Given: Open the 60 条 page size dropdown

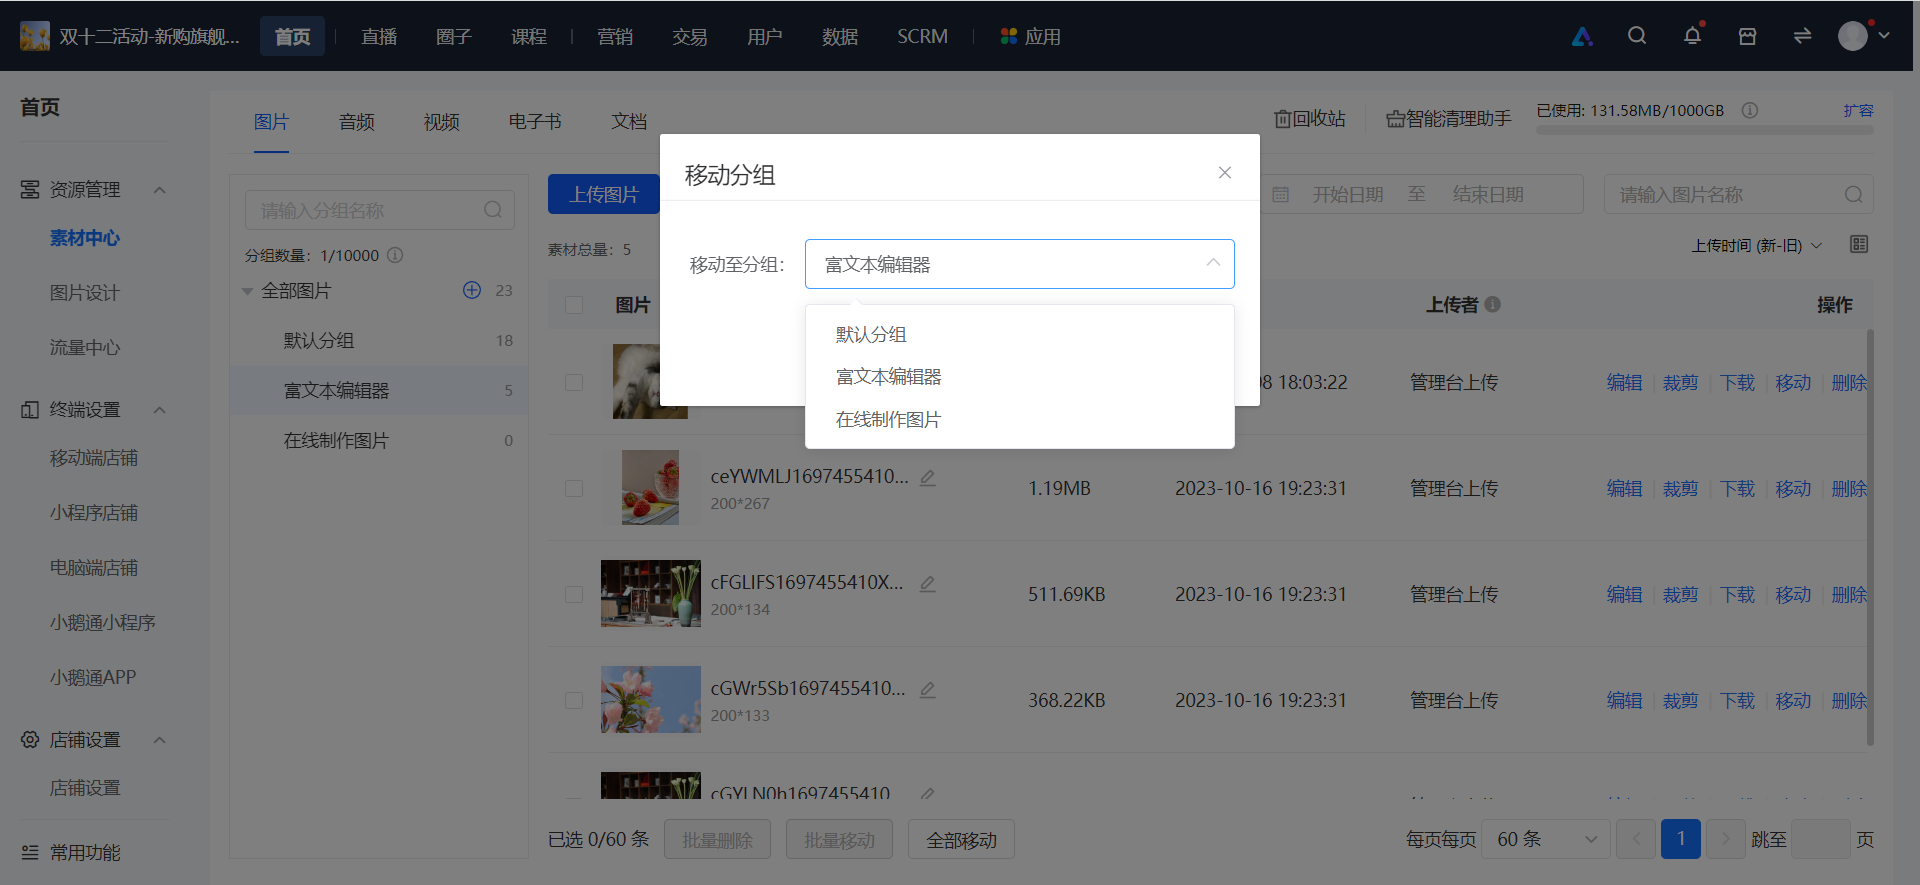Looking at the screenshot, I should (1546, 839).
